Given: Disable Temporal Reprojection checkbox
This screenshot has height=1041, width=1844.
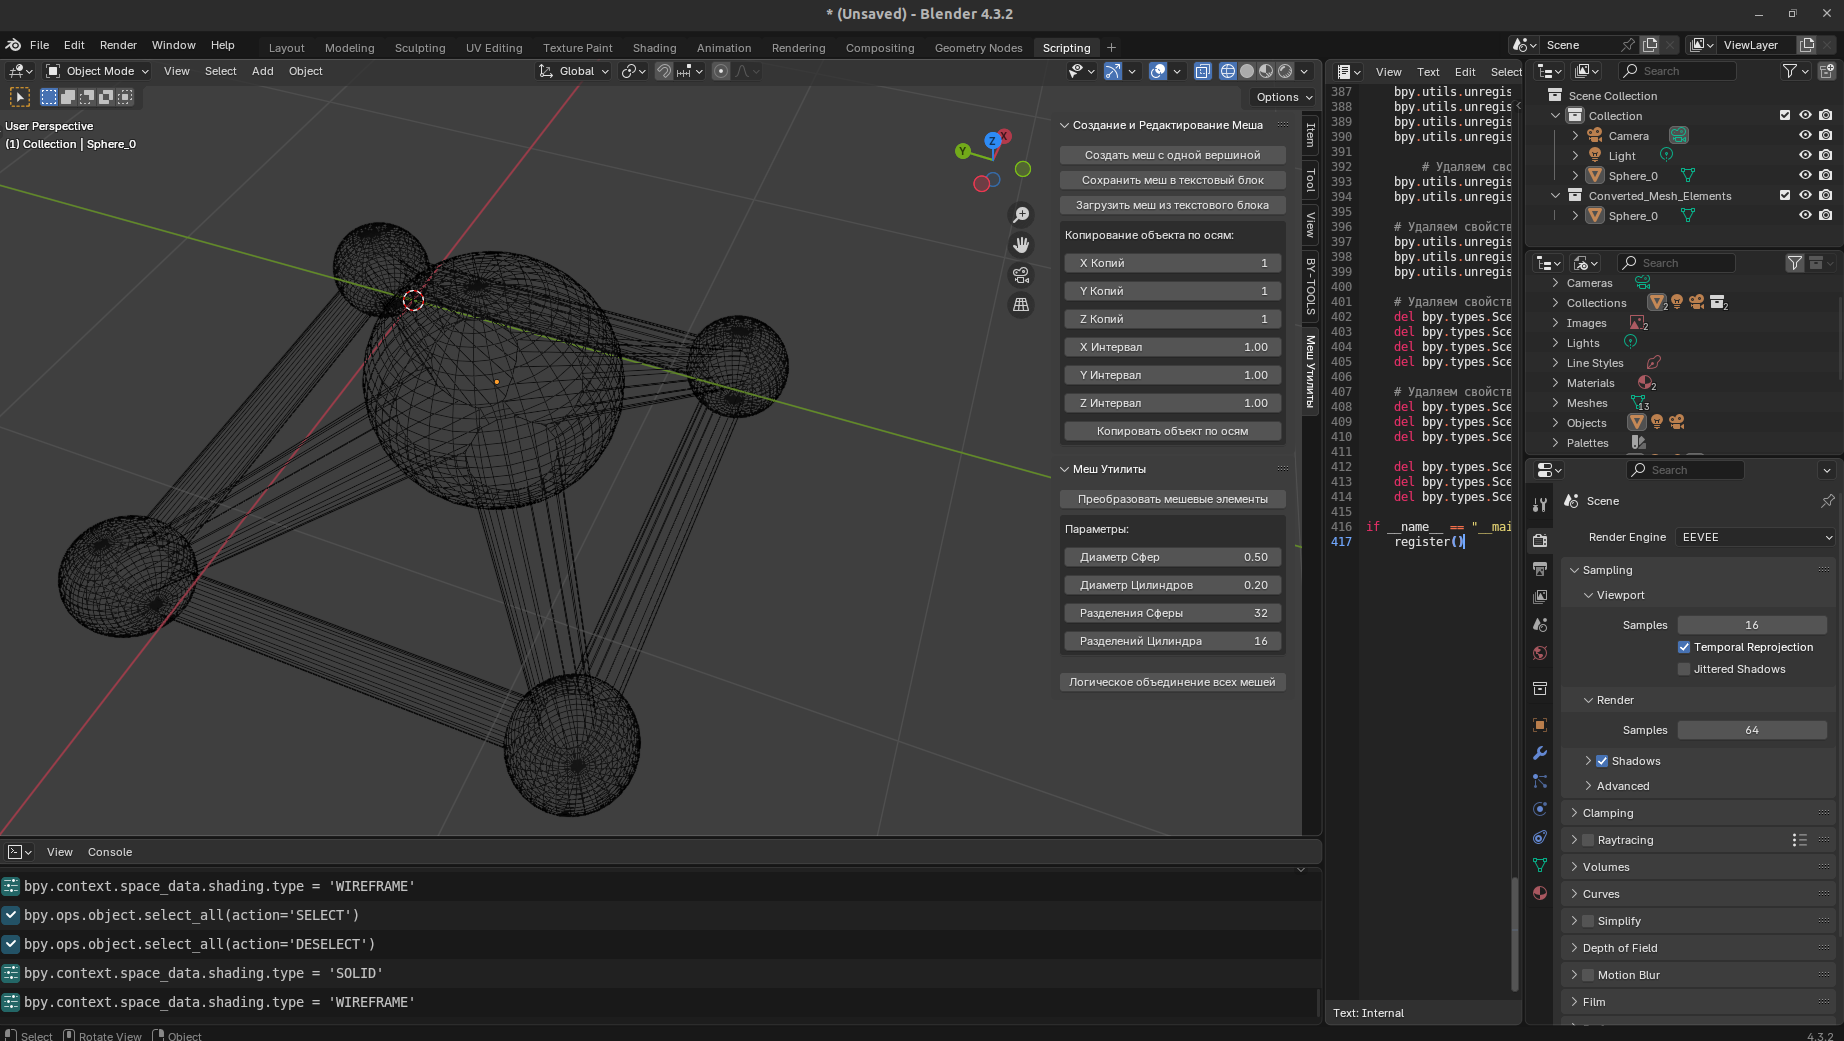Looking at the screenshot, I should (1684, 647).
